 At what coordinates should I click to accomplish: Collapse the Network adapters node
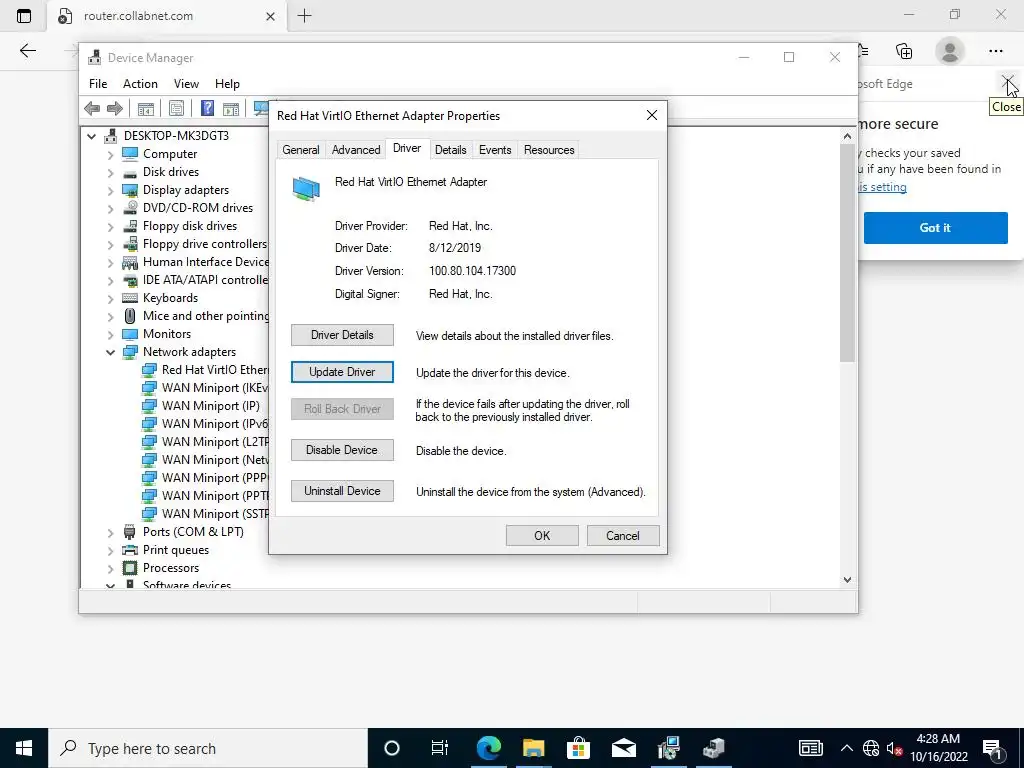click(110, 353)
